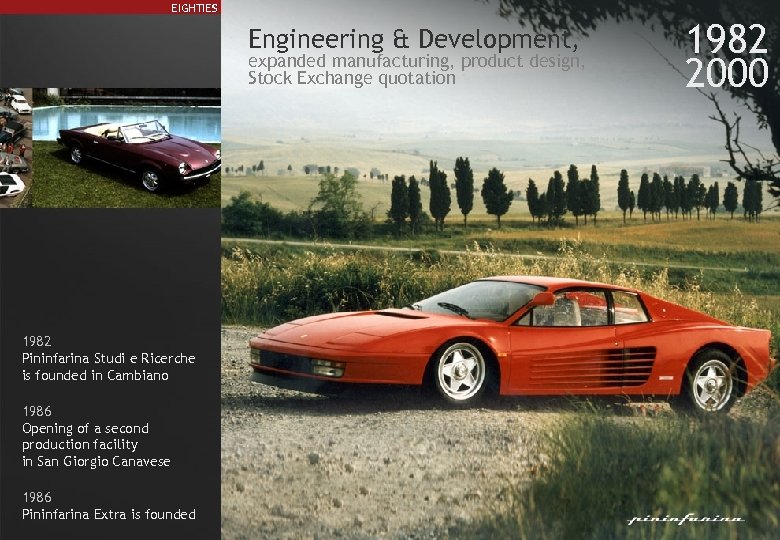Viewport: 780px width, 540px height.
Task: Click 'is founded in Cambiano' line
Action: [95, 375]
